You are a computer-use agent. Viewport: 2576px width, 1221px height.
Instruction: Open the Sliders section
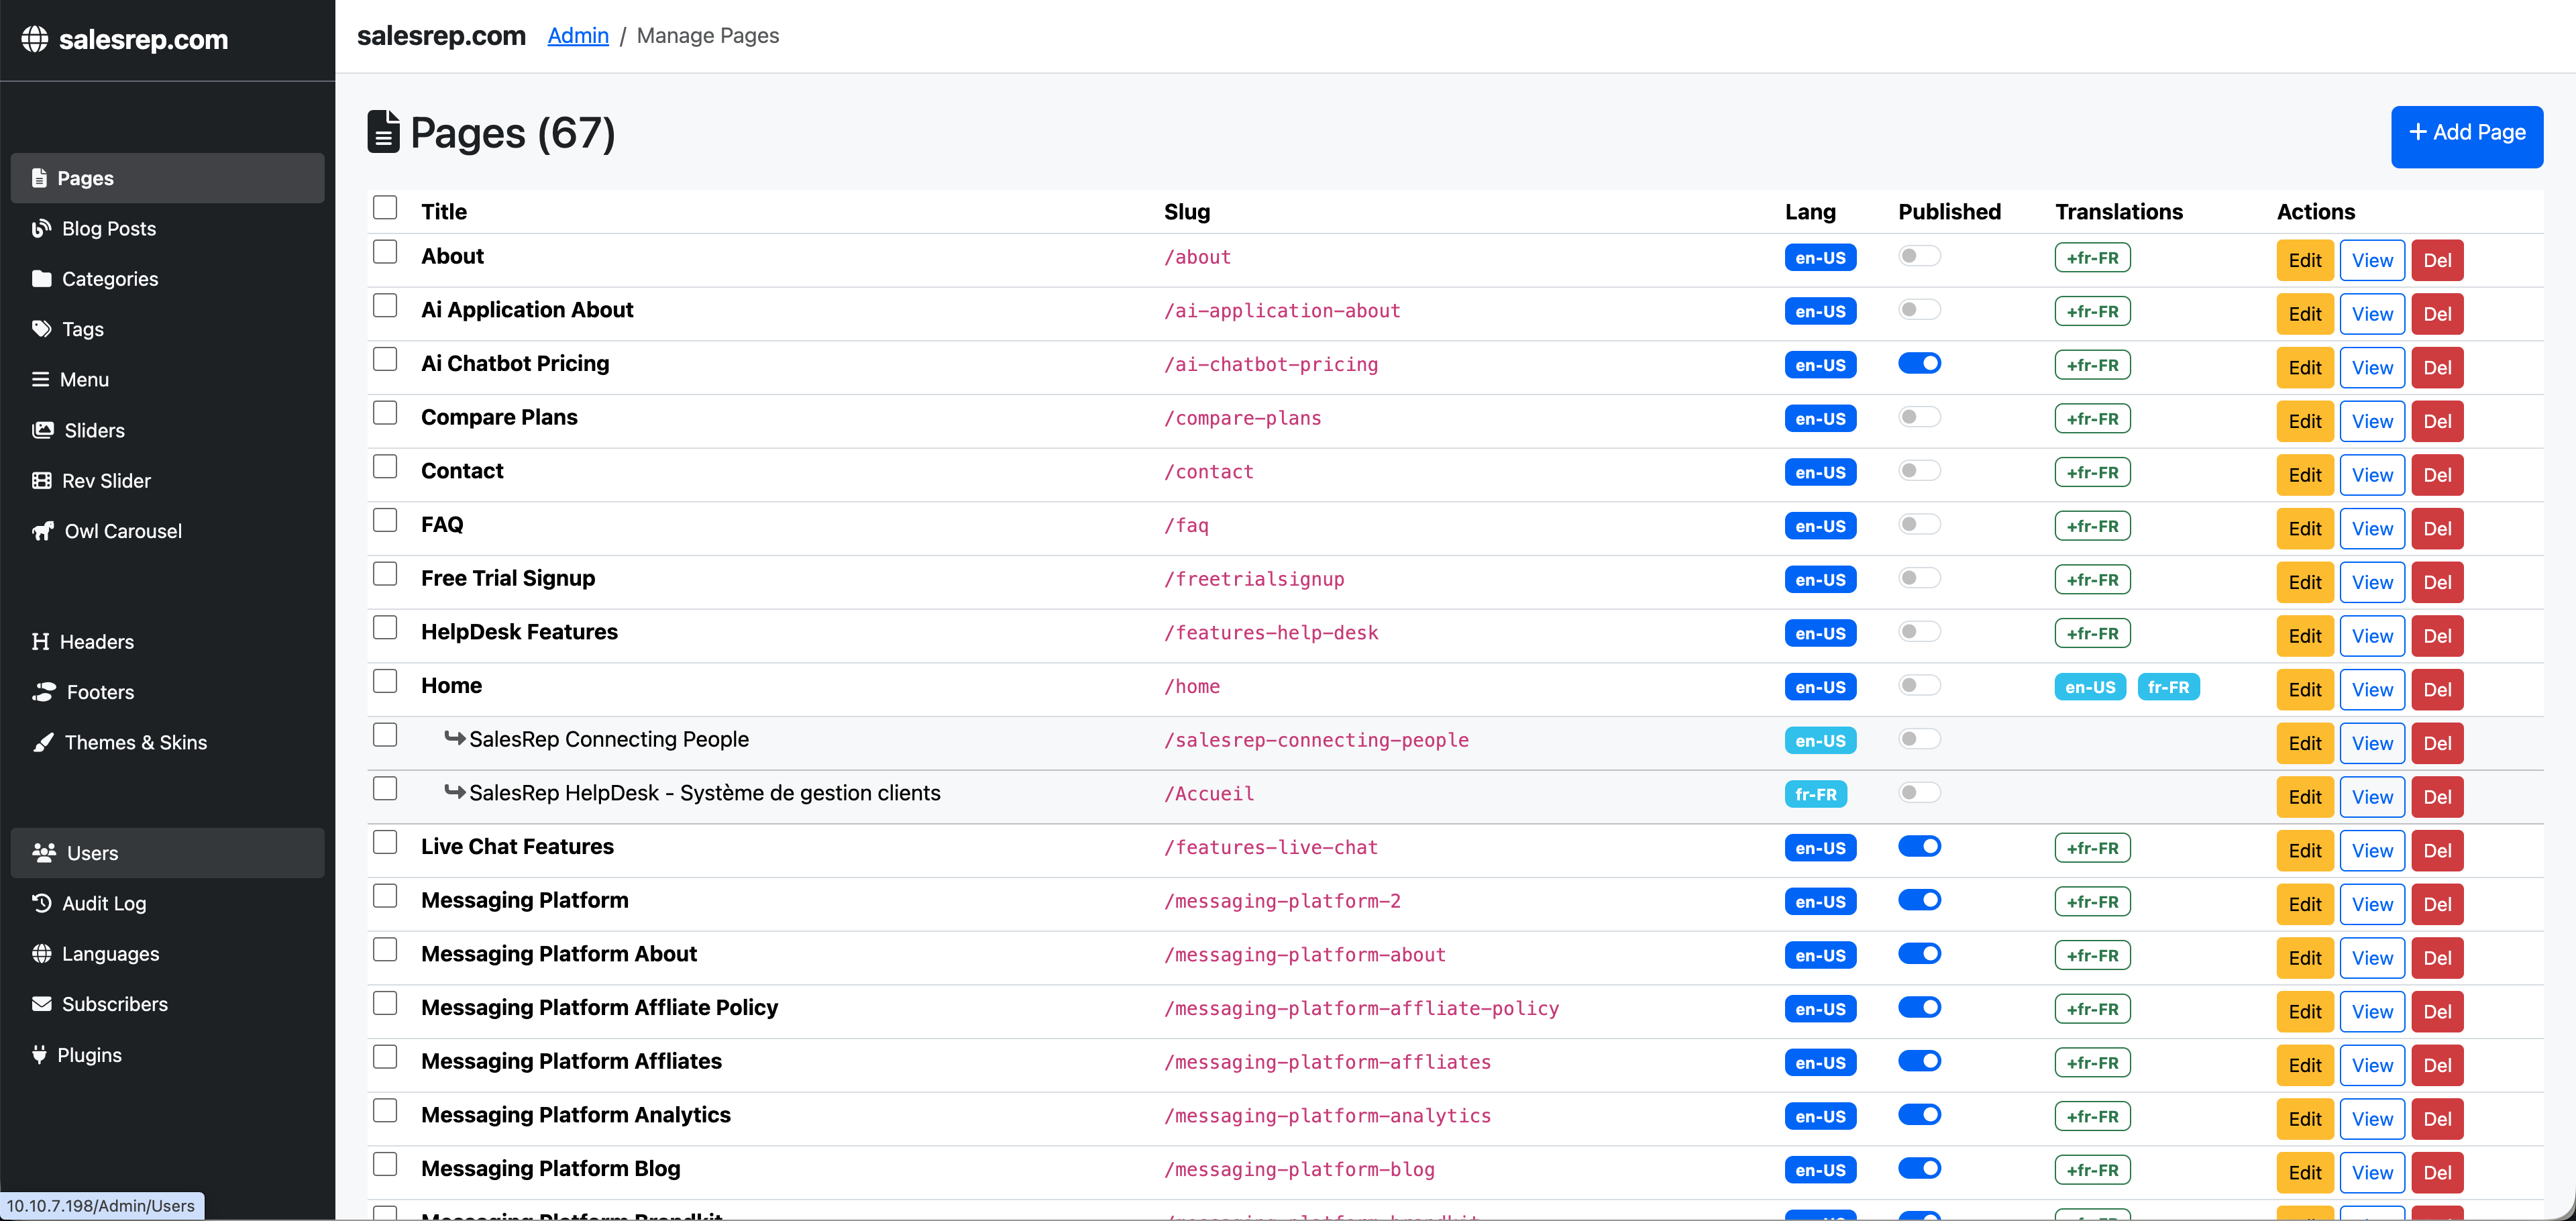[x=95, y=430]
